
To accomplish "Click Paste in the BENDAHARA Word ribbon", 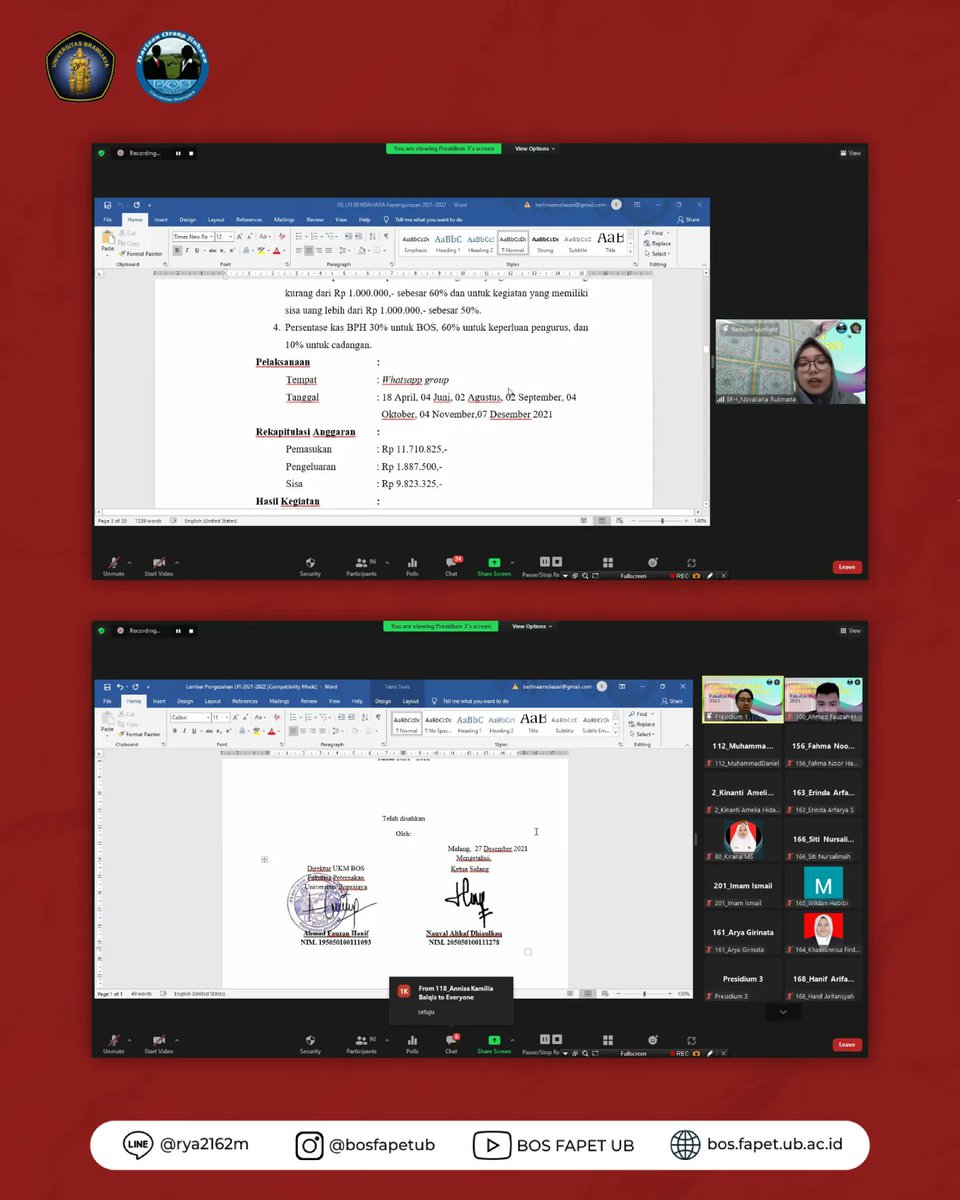I will [x=108, y=243].
